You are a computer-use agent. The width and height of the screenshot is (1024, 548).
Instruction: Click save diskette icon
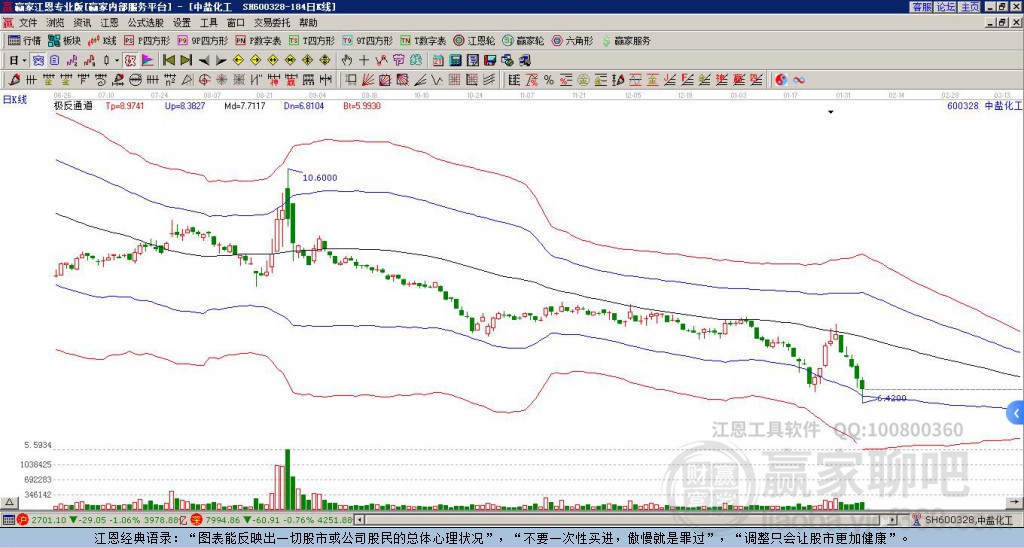coord(490,61)
